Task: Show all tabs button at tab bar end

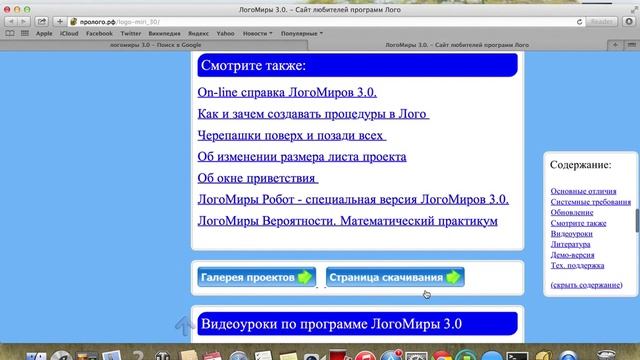Action: 631,45
